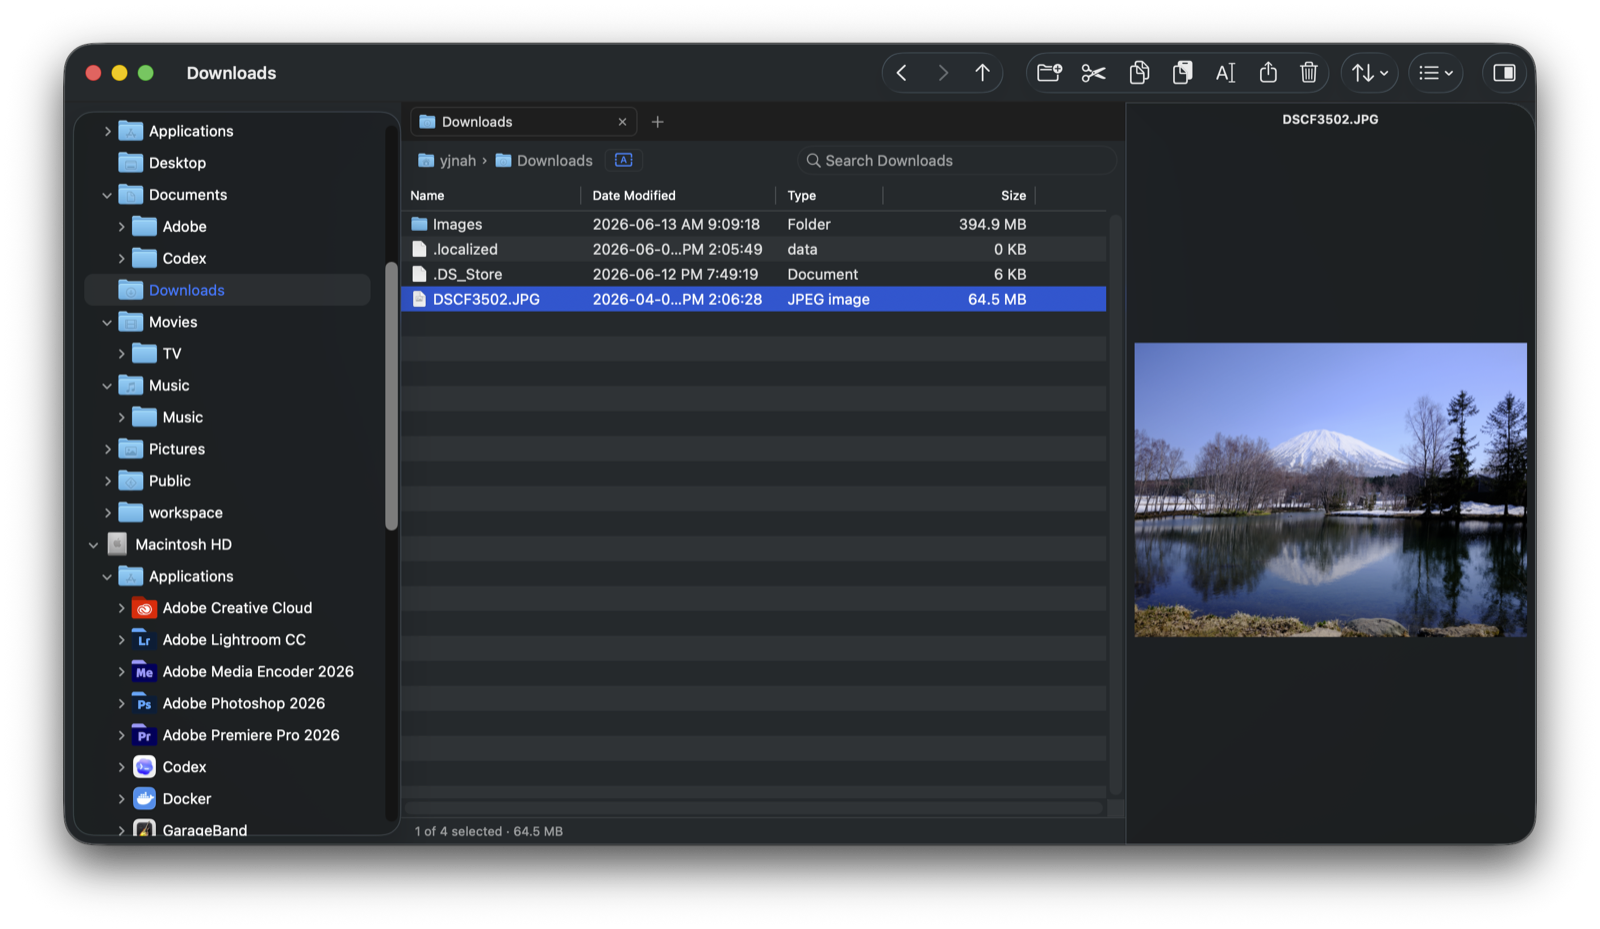
Task: Collapse the Macintosh HD tree
Action: (x=94, y=545)
